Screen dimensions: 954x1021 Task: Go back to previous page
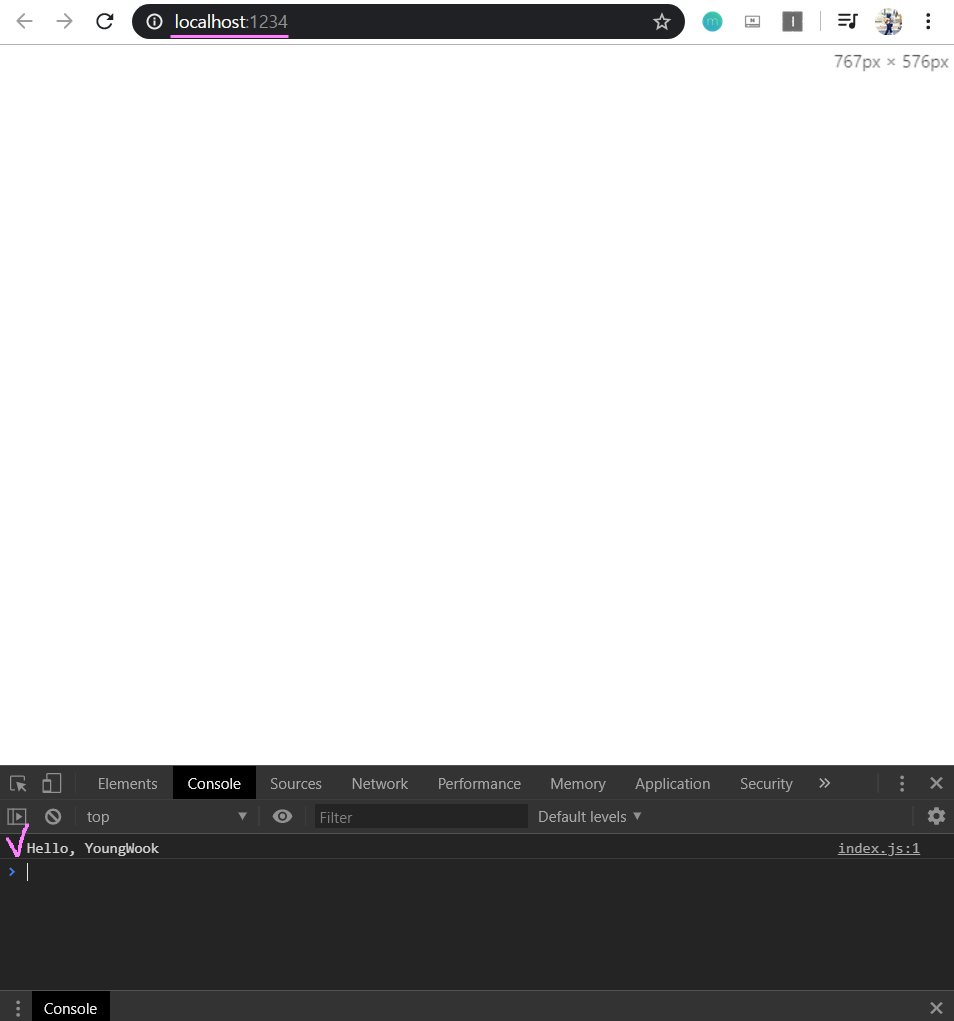pyautogui.click(x=24, y=21)
